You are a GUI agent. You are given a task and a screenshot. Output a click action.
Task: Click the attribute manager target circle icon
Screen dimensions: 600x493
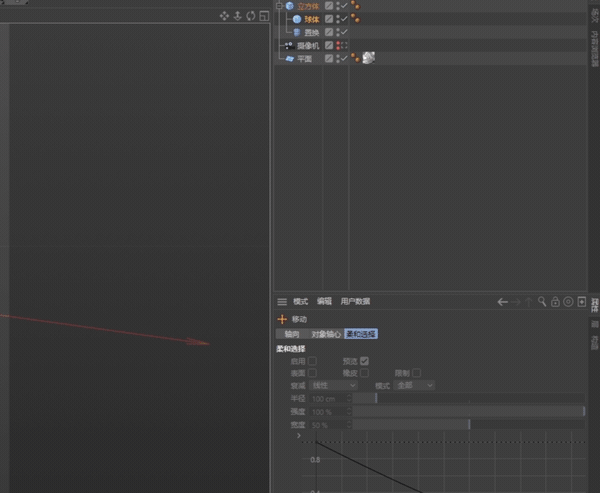coord(568,302)
